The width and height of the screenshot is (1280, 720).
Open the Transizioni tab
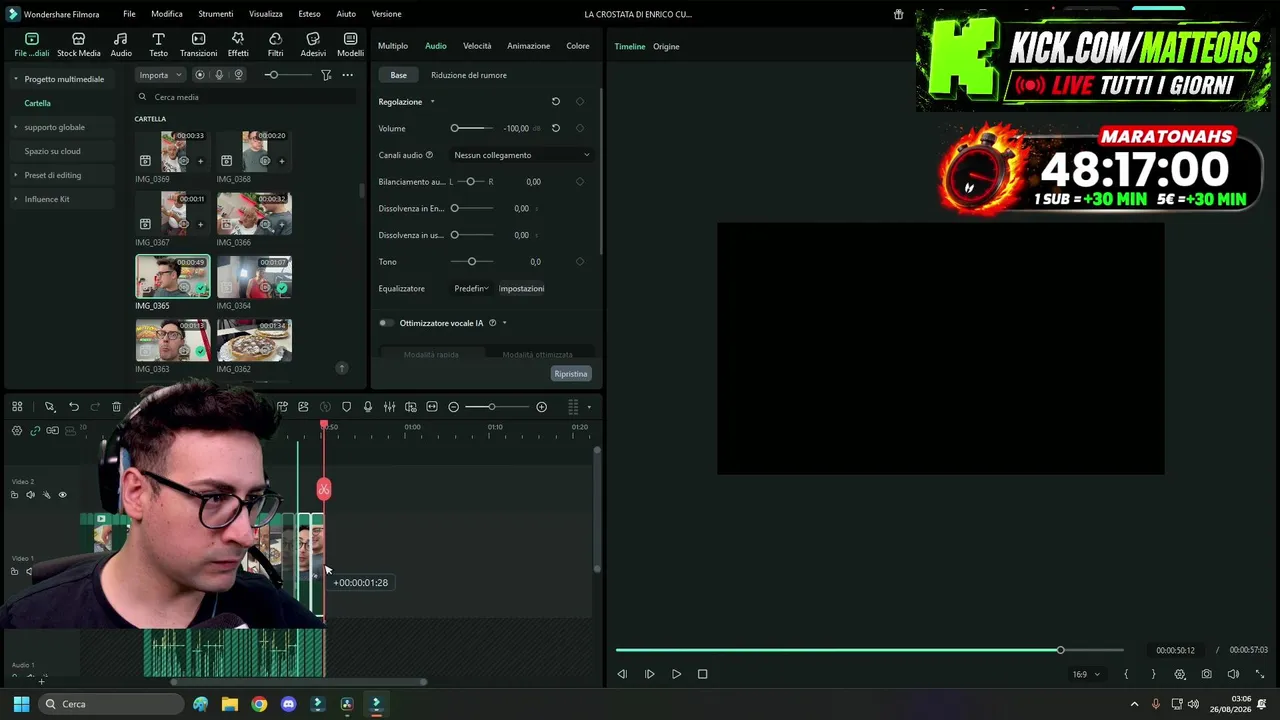[198, 44]
